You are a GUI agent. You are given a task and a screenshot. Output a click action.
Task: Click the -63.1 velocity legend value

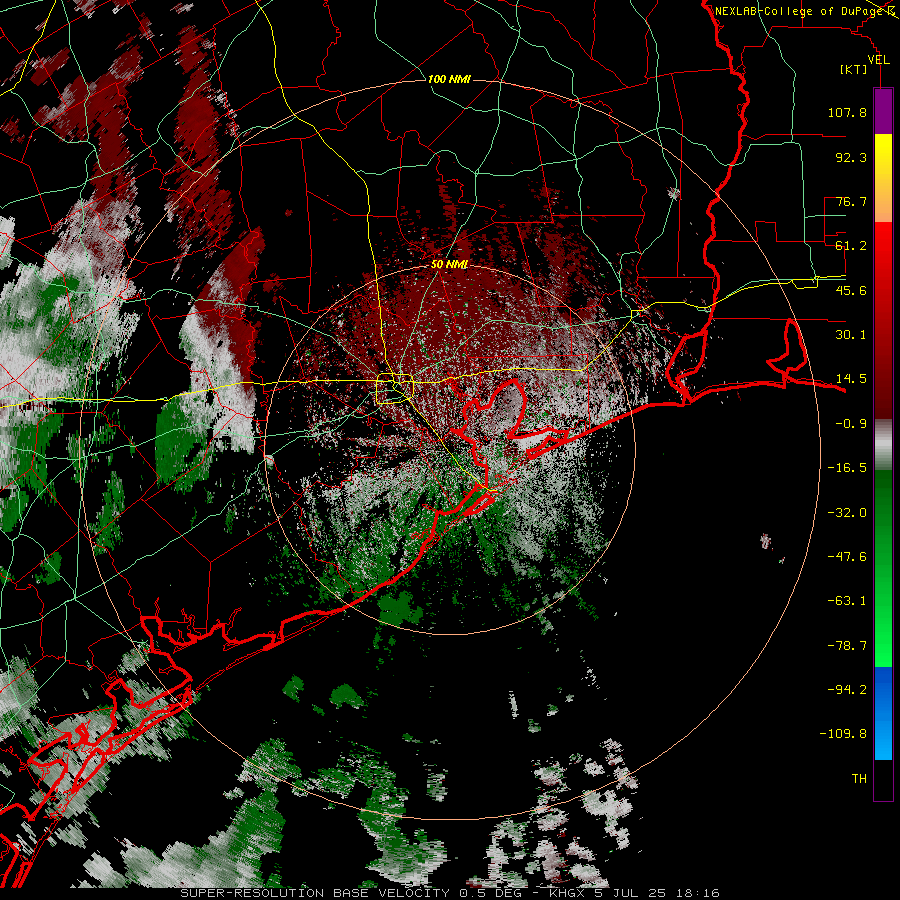pos(847,601)
